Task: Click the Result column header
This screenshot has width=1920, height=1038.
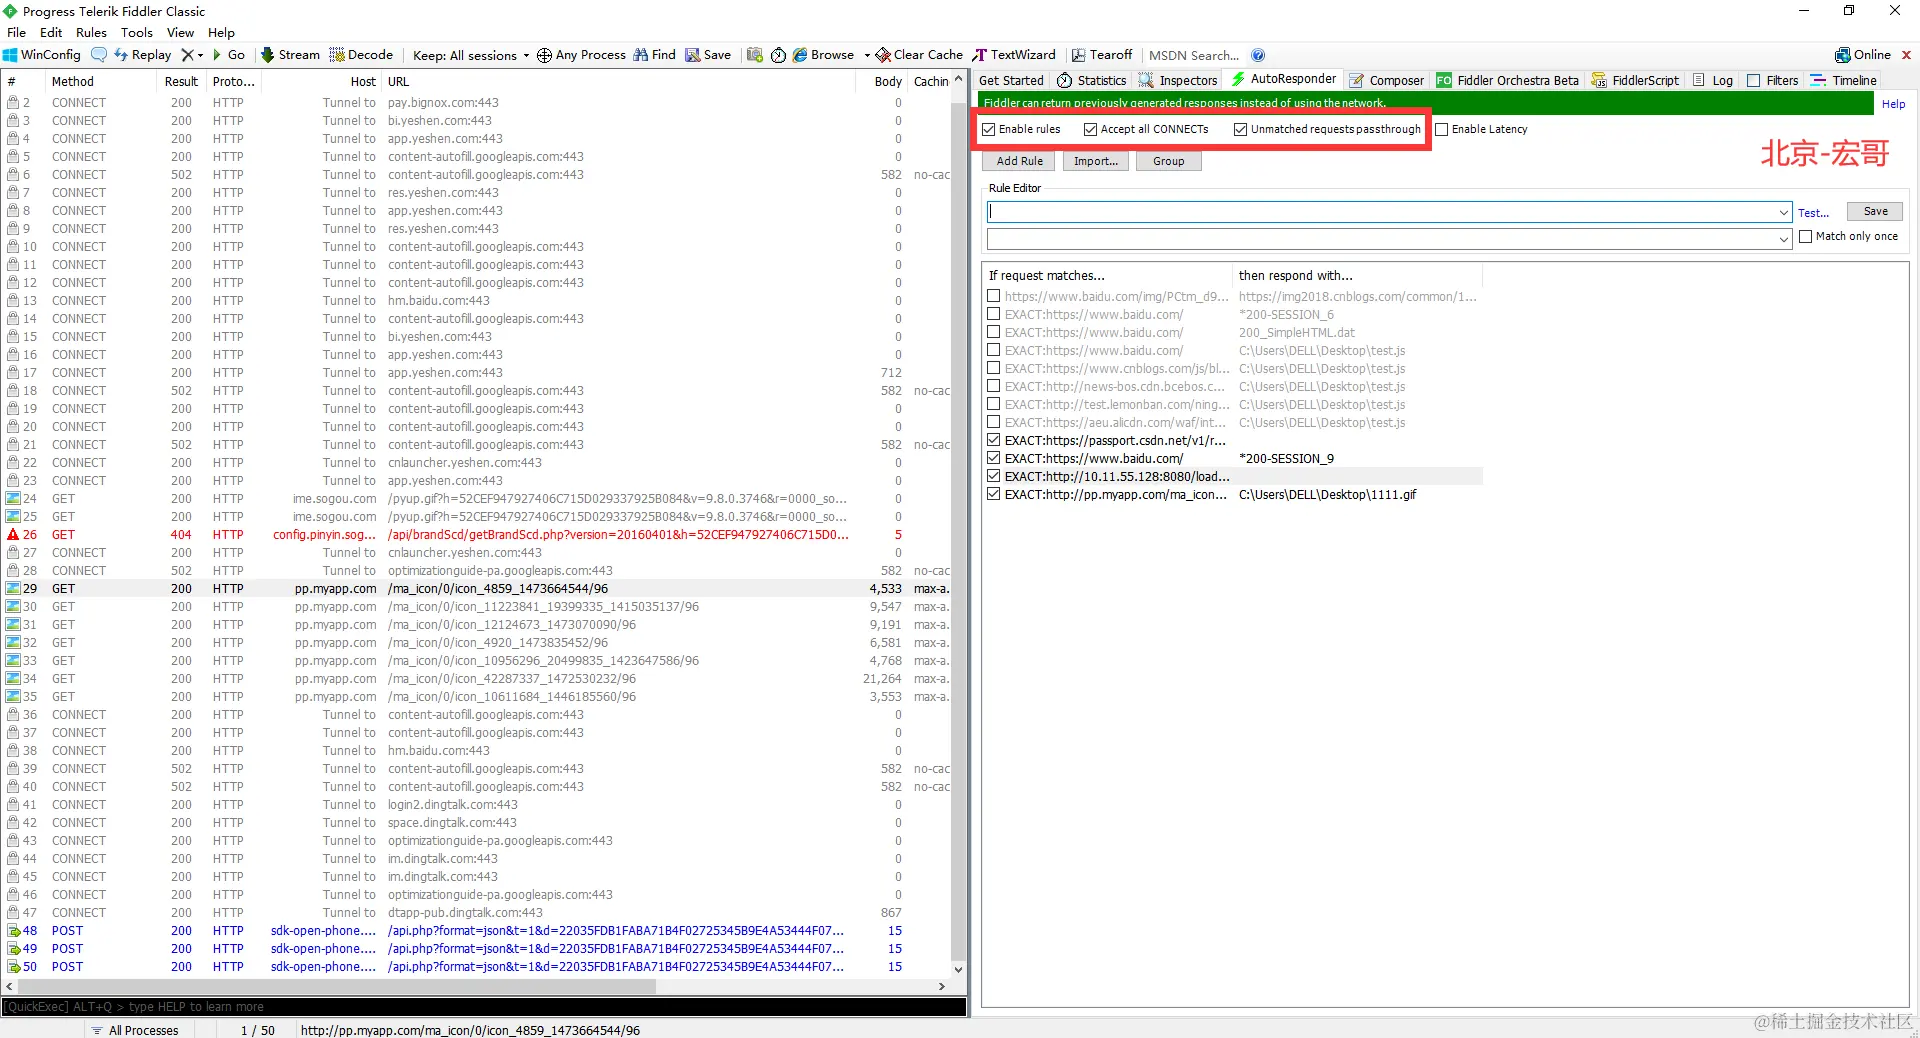Action: click(x=181, y=82)
